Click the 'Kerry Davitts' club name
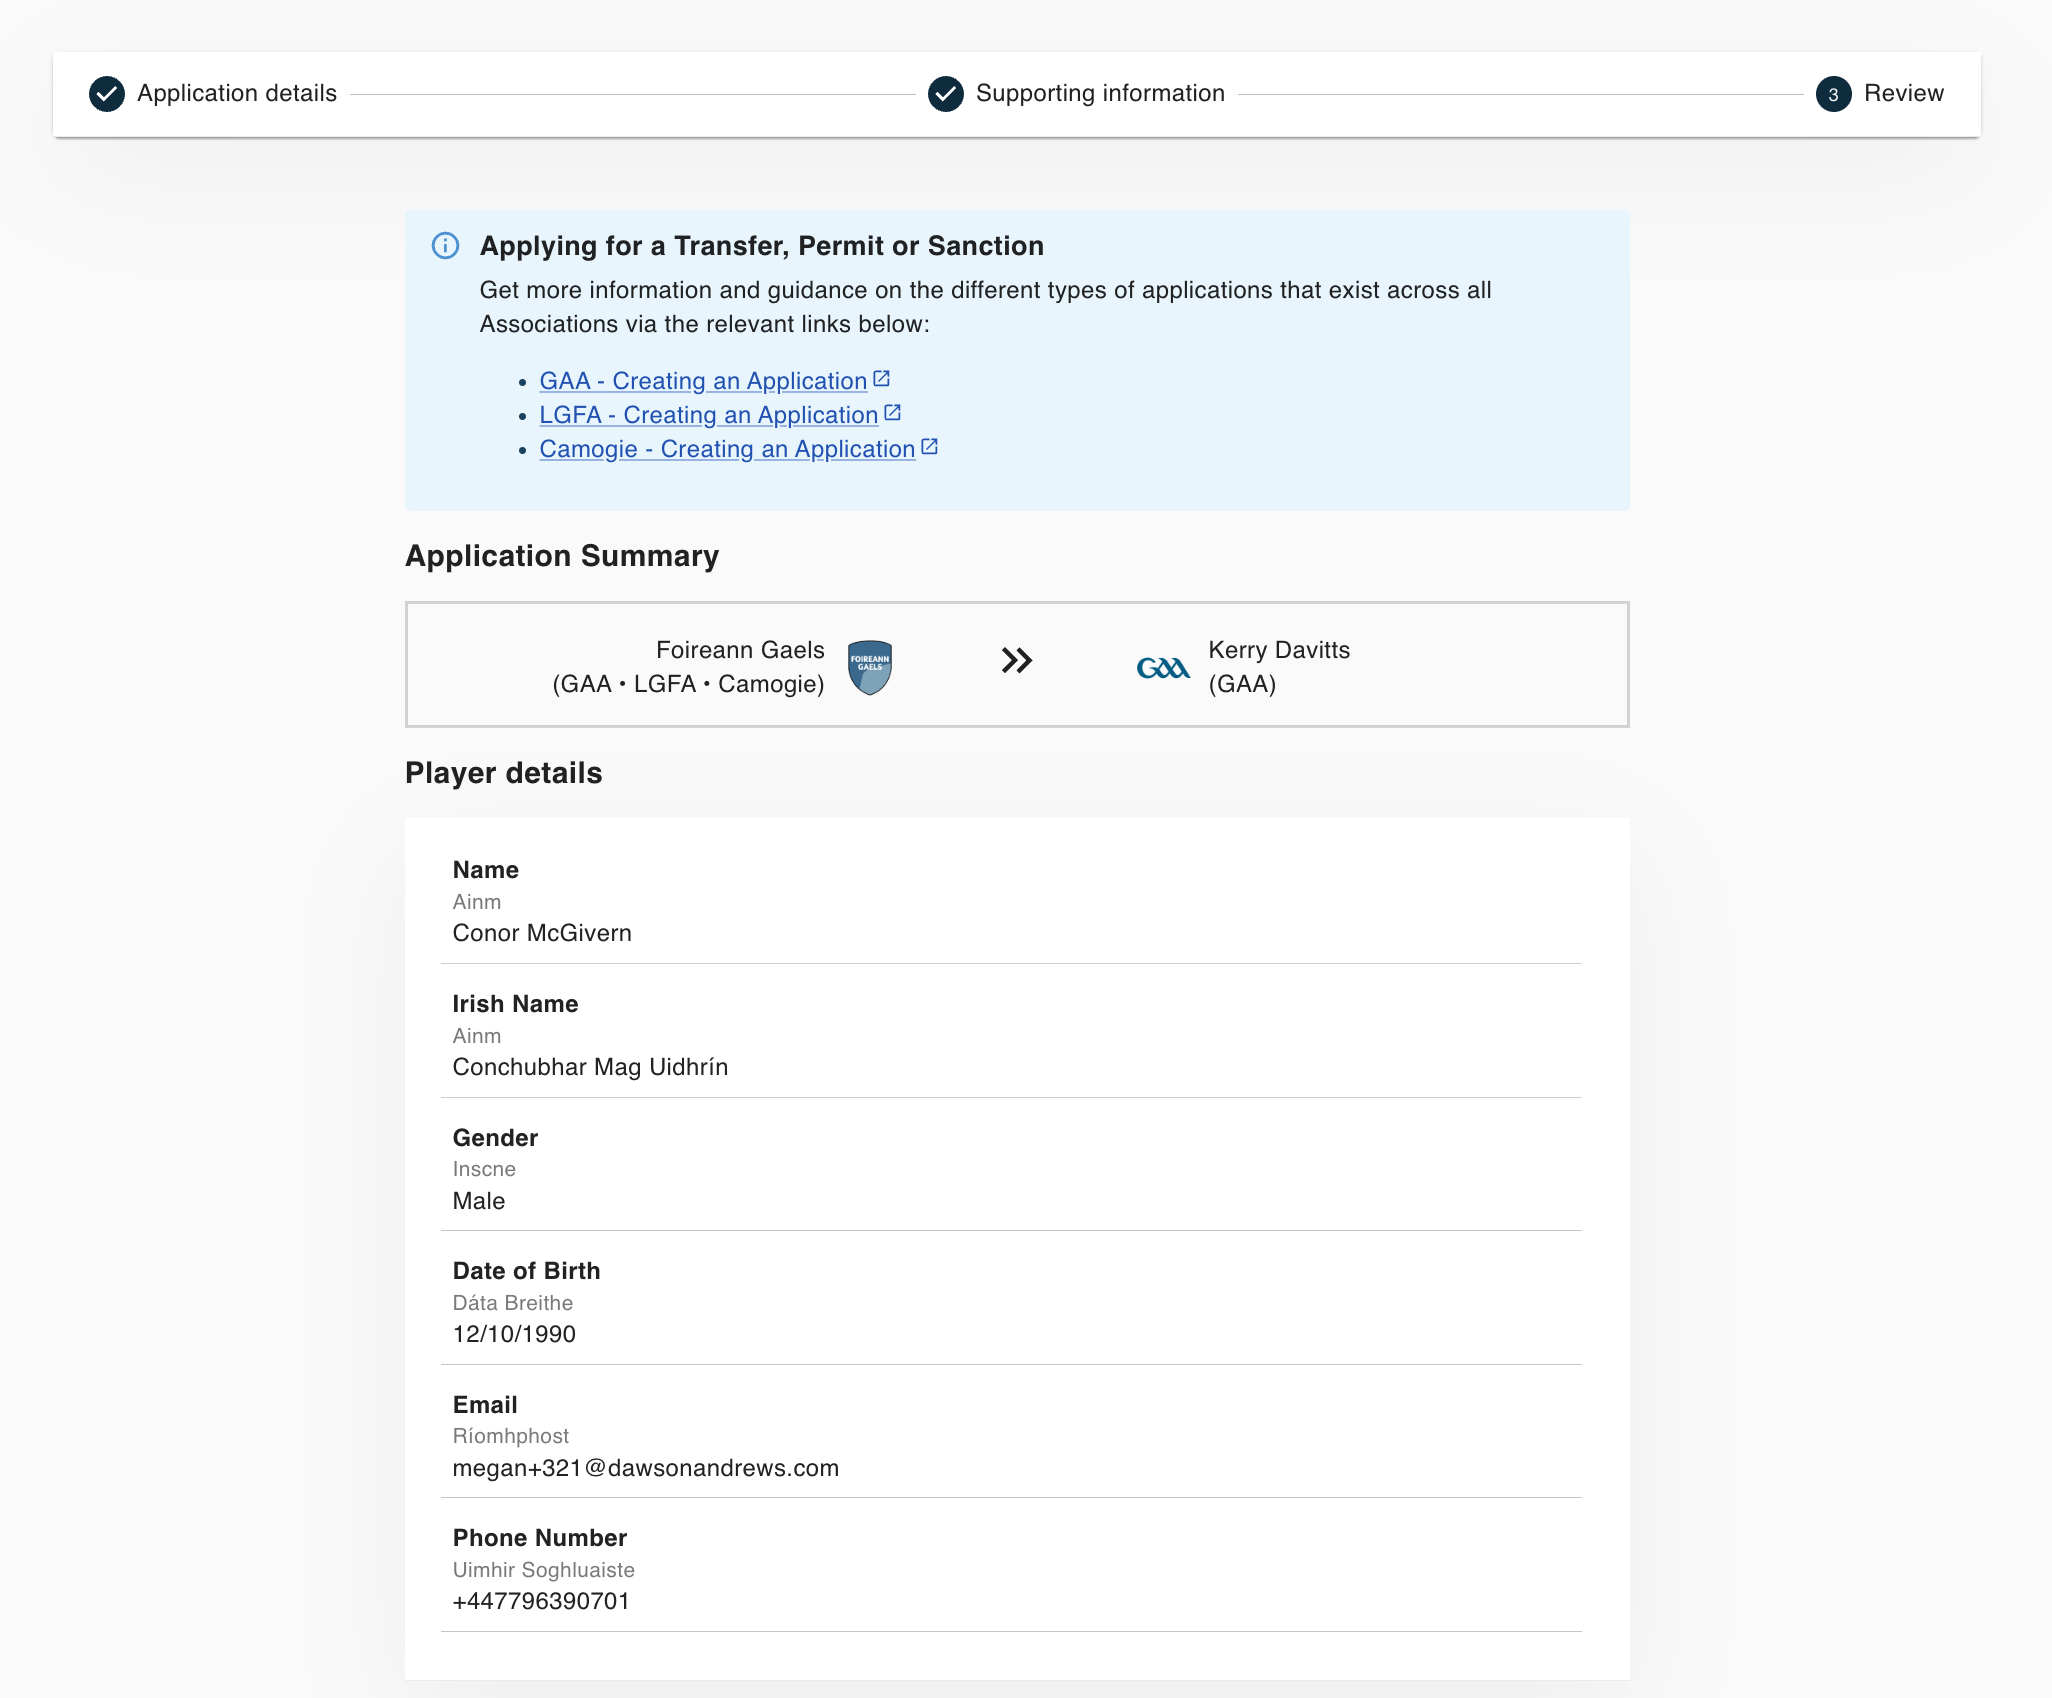The height and width of the screenshot is (1698, 2052). 1279,650
